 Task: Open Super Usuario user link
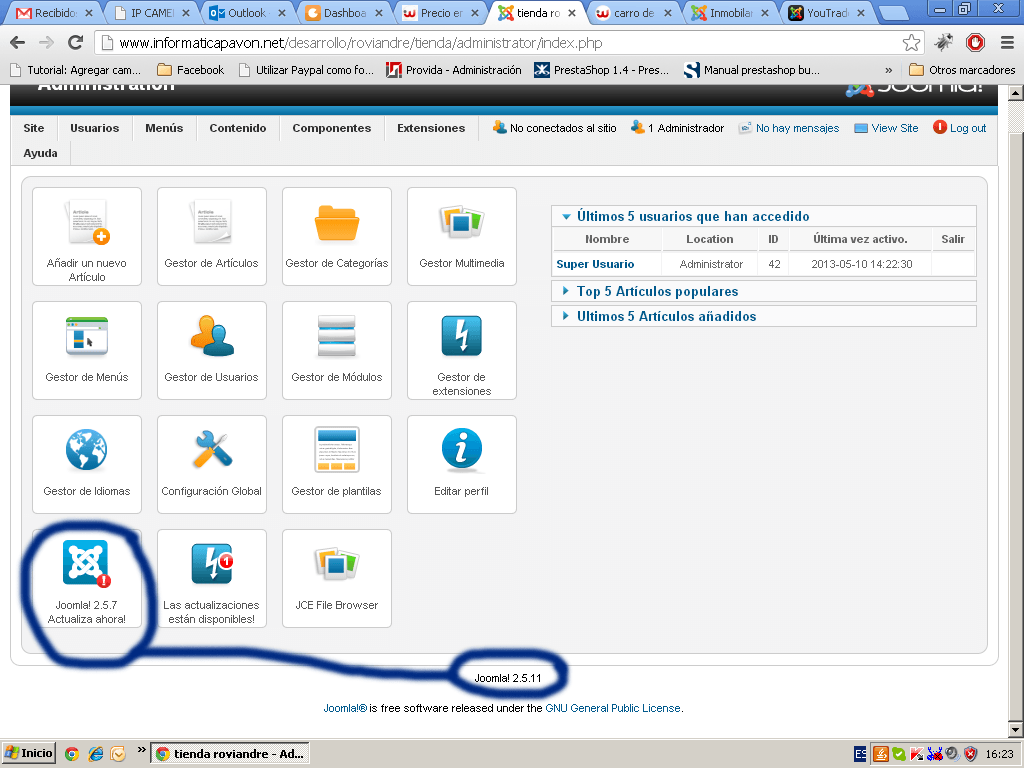pyautogui.click(x=595, y=264)
